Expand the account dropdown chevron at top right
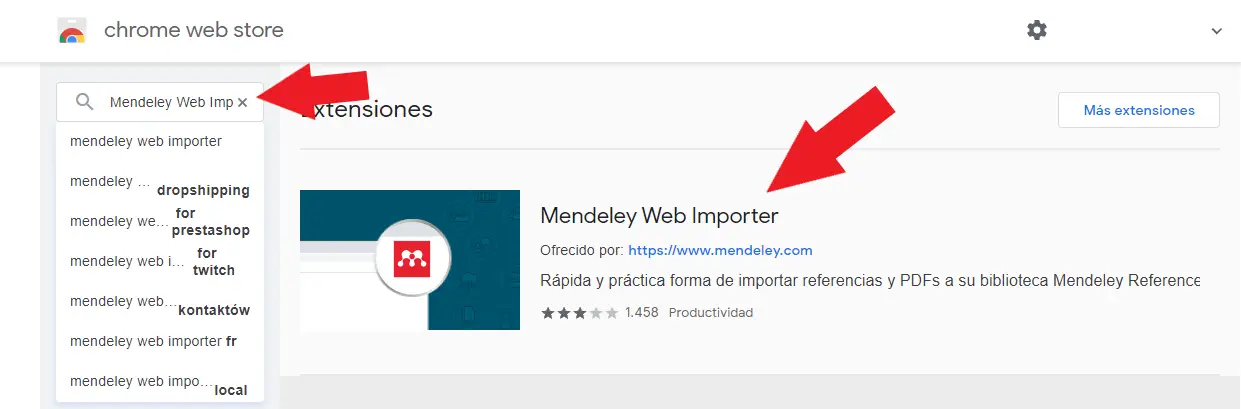Viewport: 1241px width, 409px height. [x=1217, y=31]
